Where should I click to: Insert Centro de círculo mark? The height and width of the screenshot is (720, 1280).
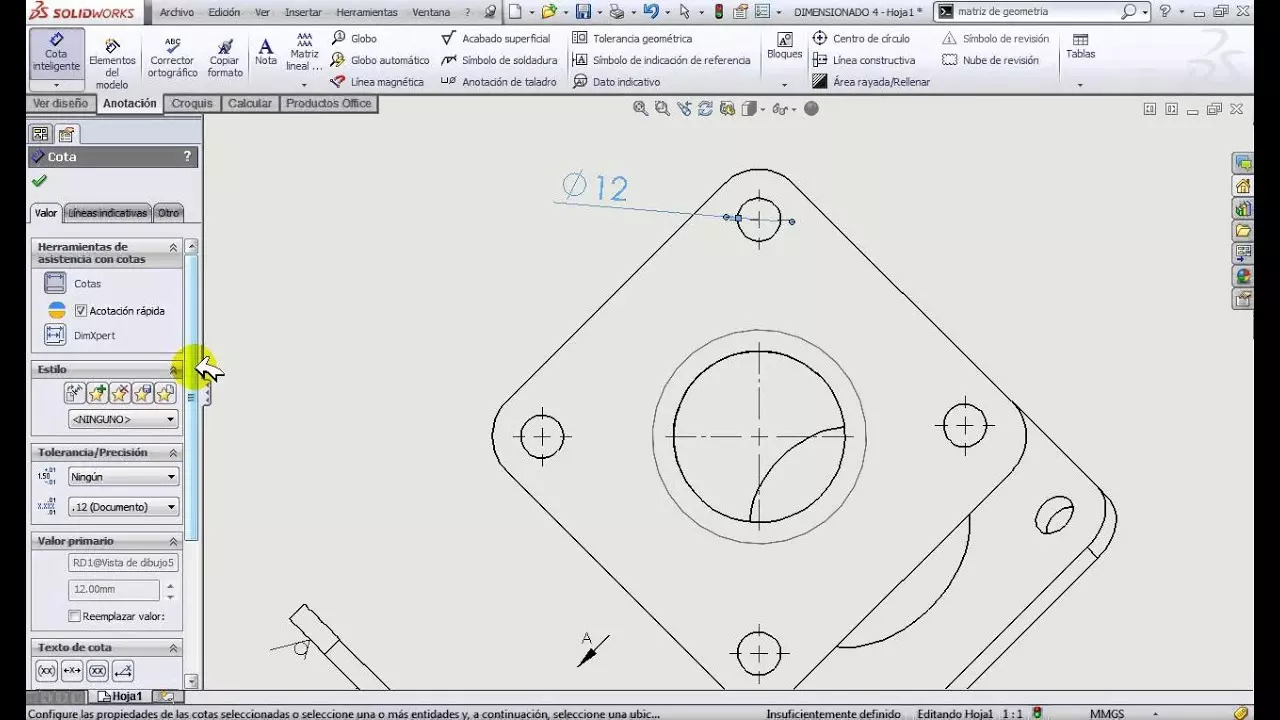point(861,38)
